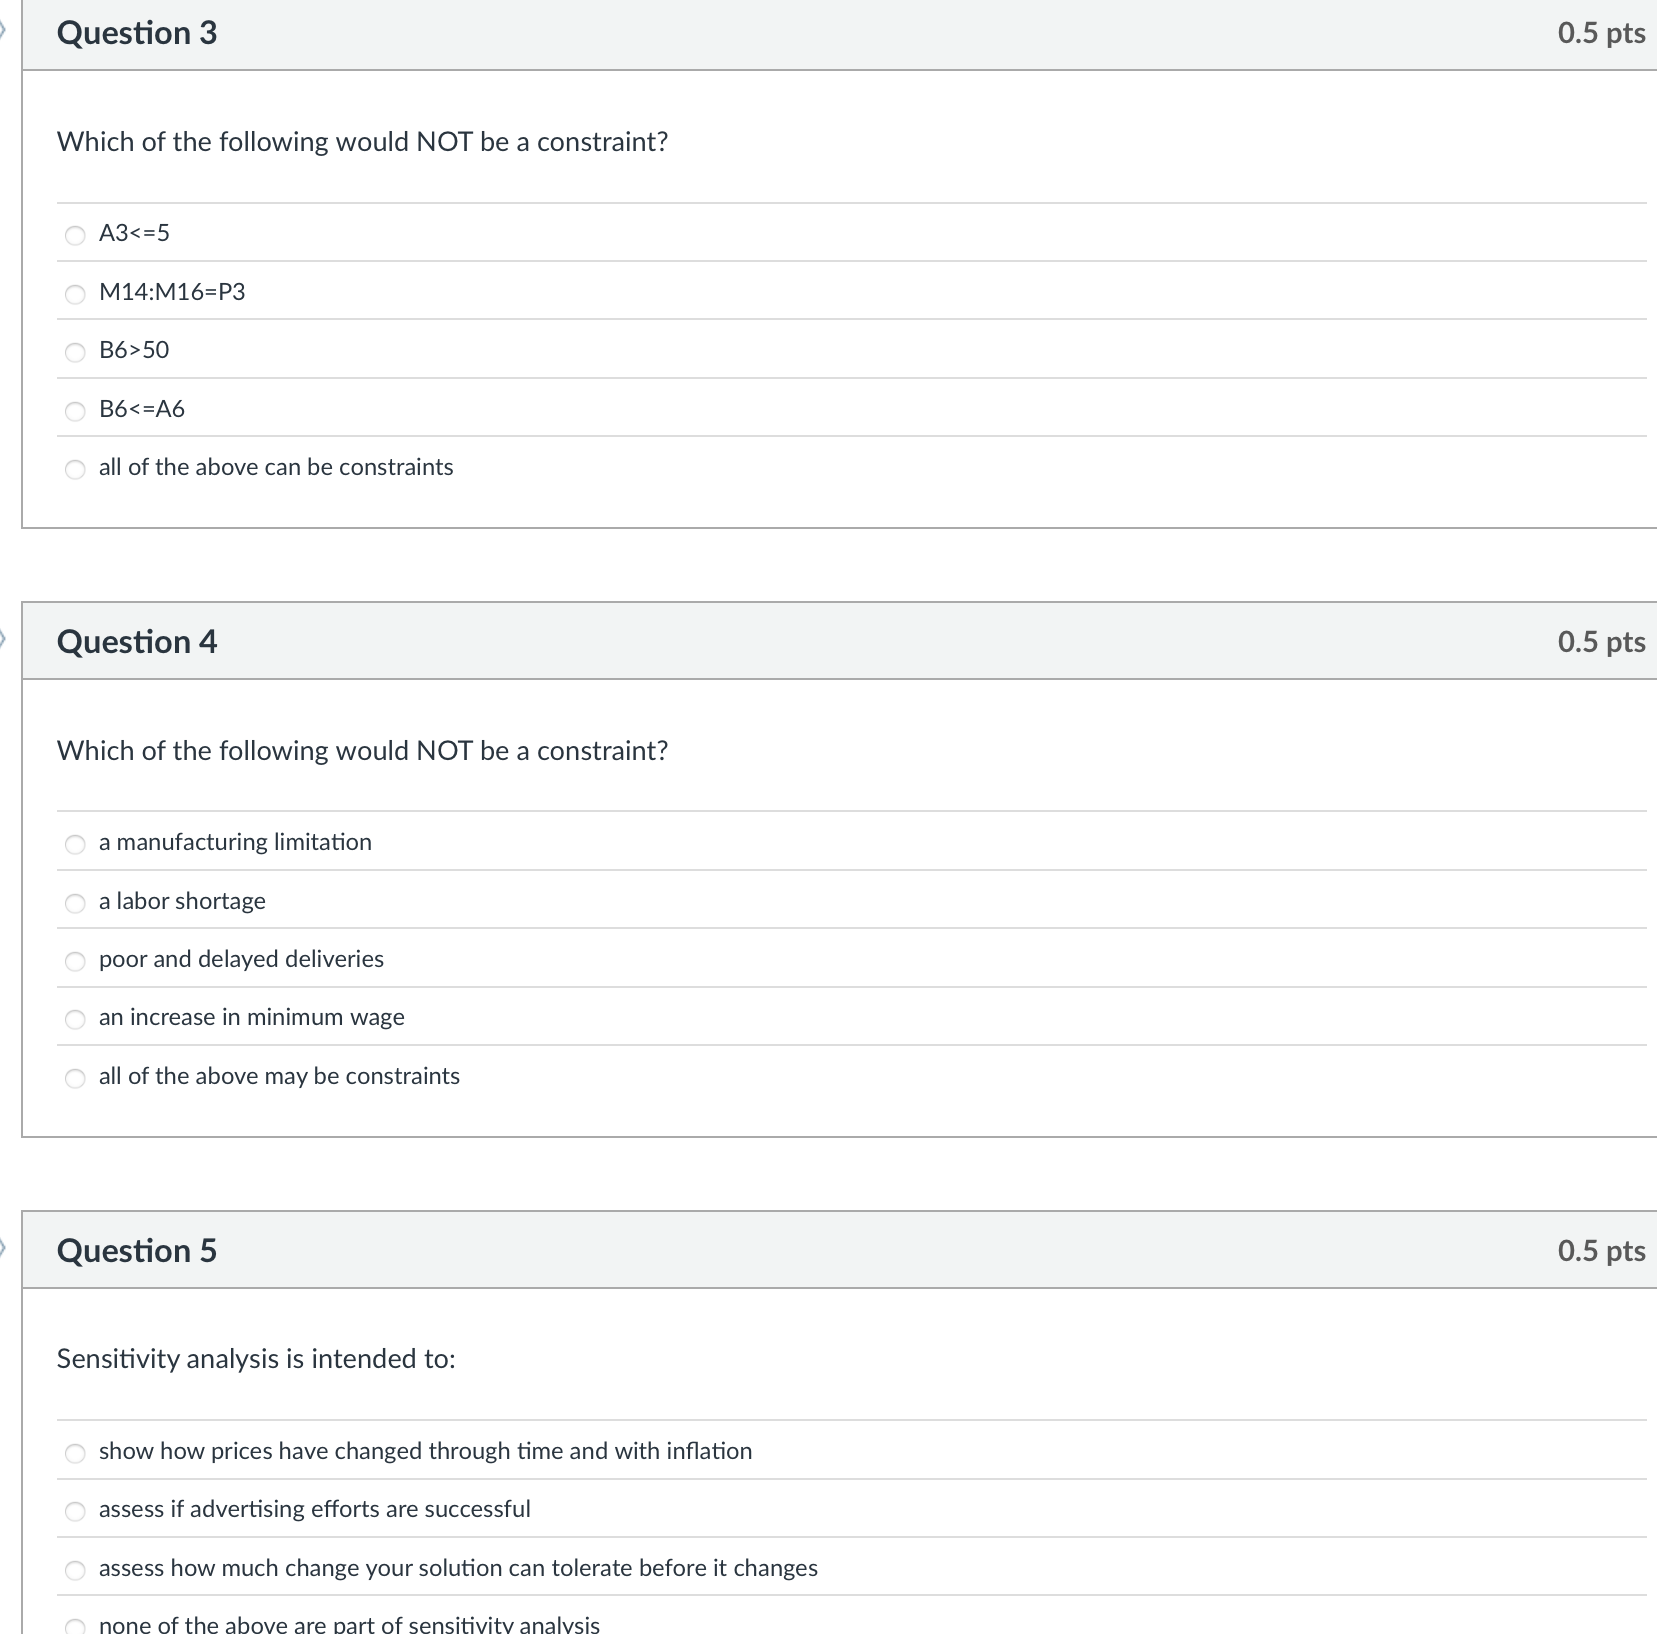Select 'assess if advertising efforts are successful'
Image resolution: width=1657 pixels, height=1634 pixels.
[75, 1511]
